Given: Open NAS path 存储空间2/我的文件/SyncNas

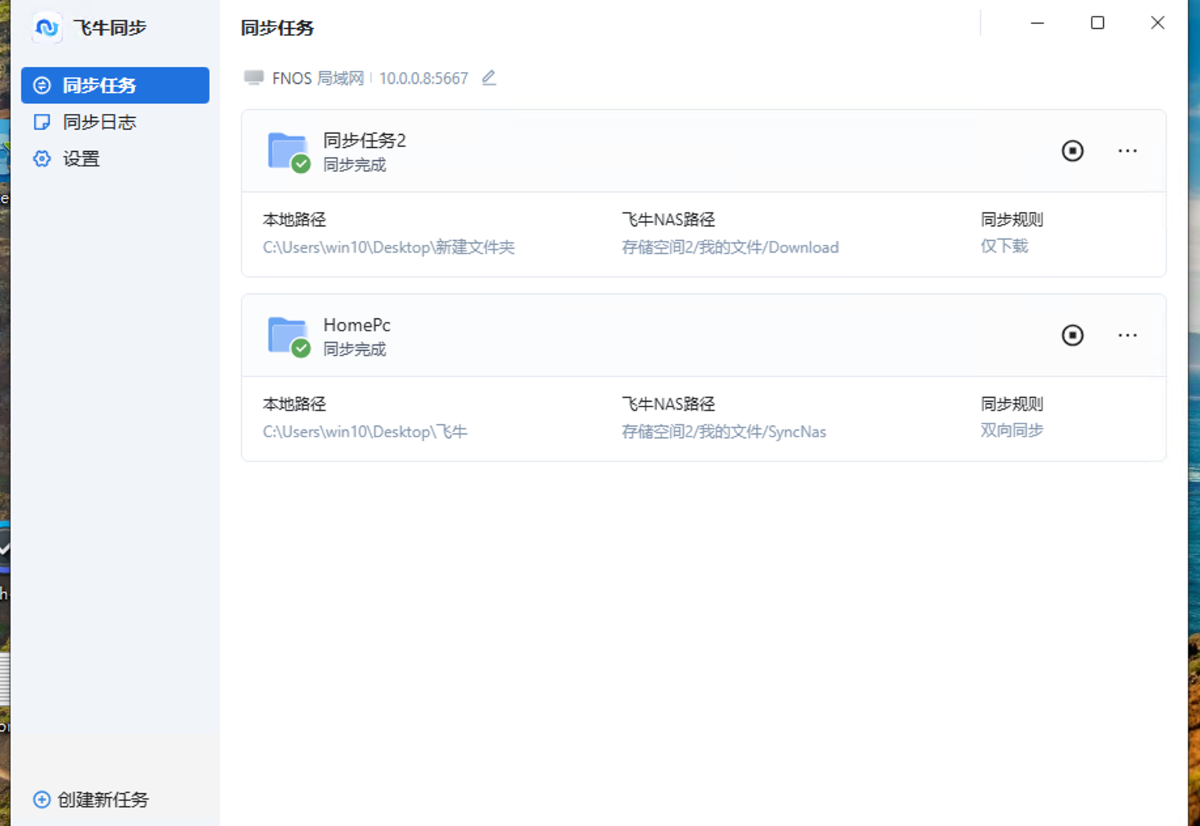Looking at the screenshot, I should pos(724,432).
